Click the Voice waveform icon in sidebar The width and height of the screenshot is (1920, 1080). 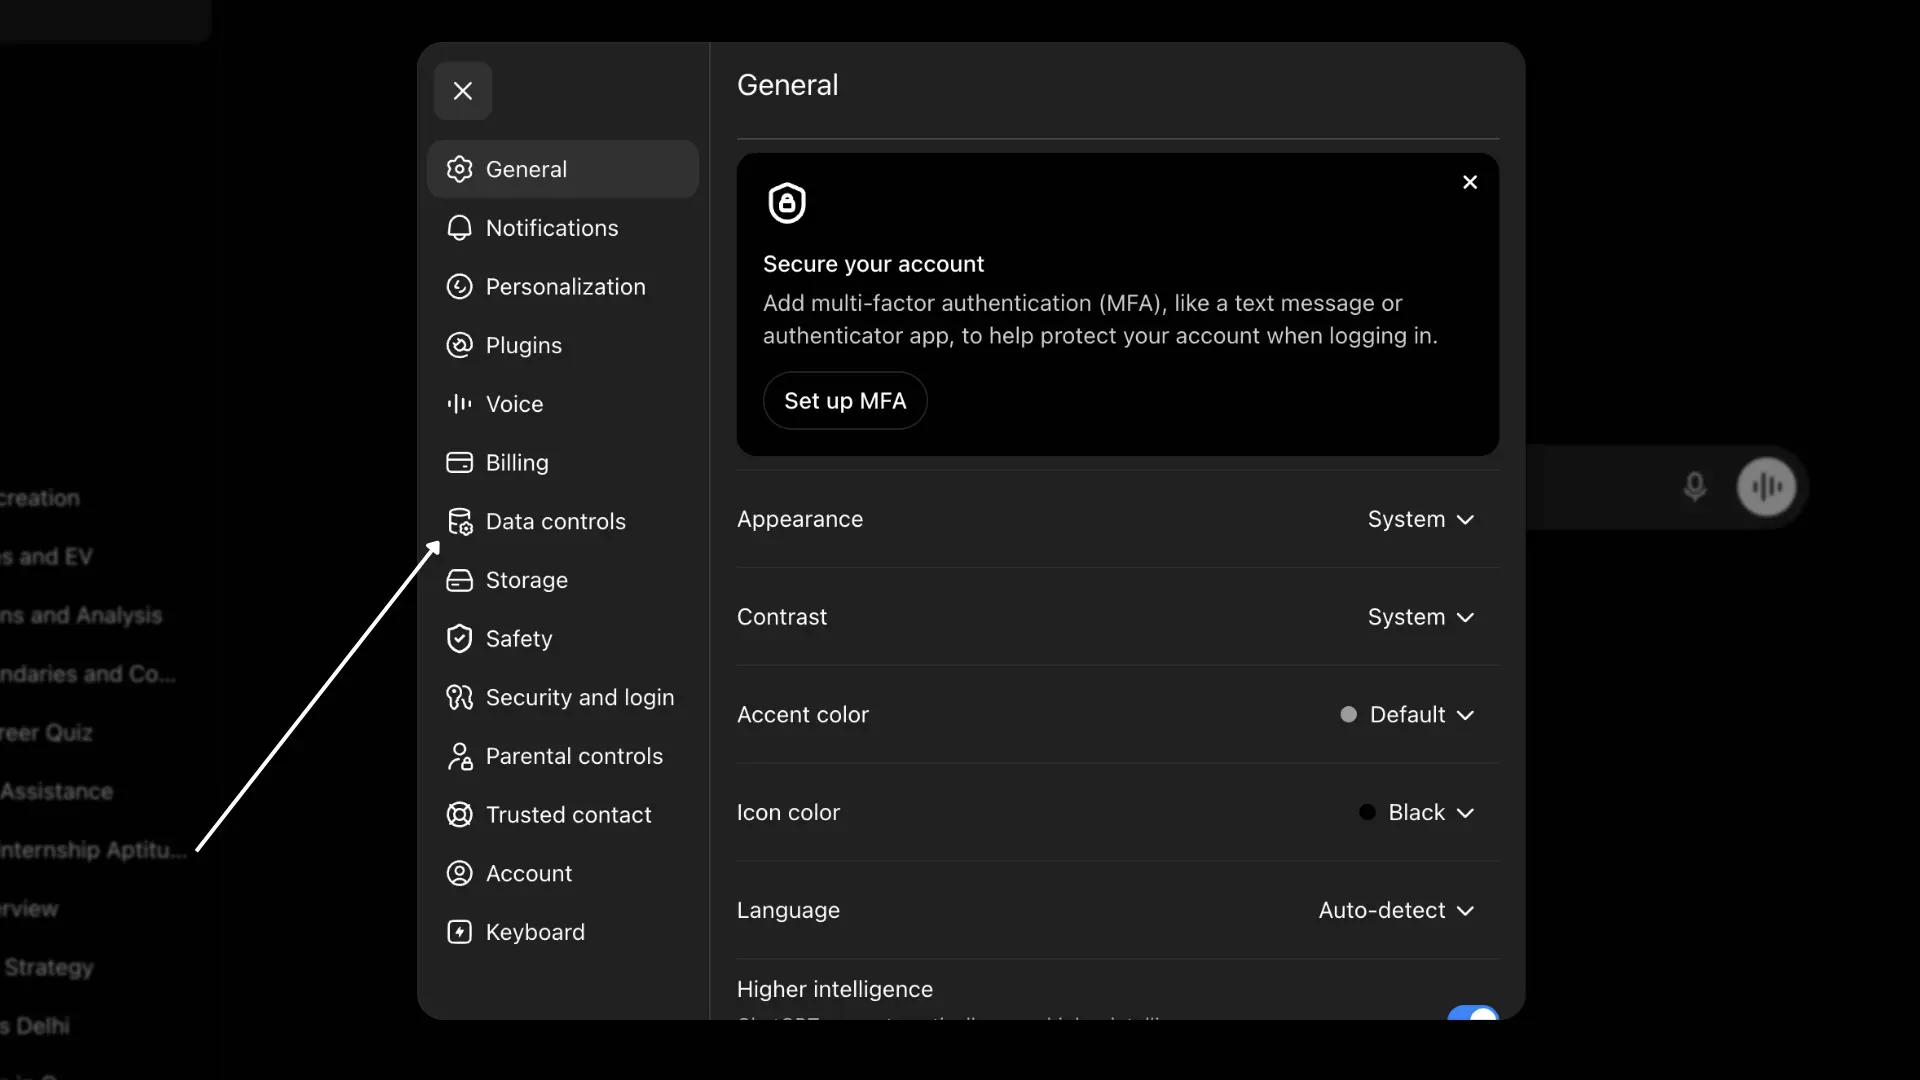coord(459,404)
